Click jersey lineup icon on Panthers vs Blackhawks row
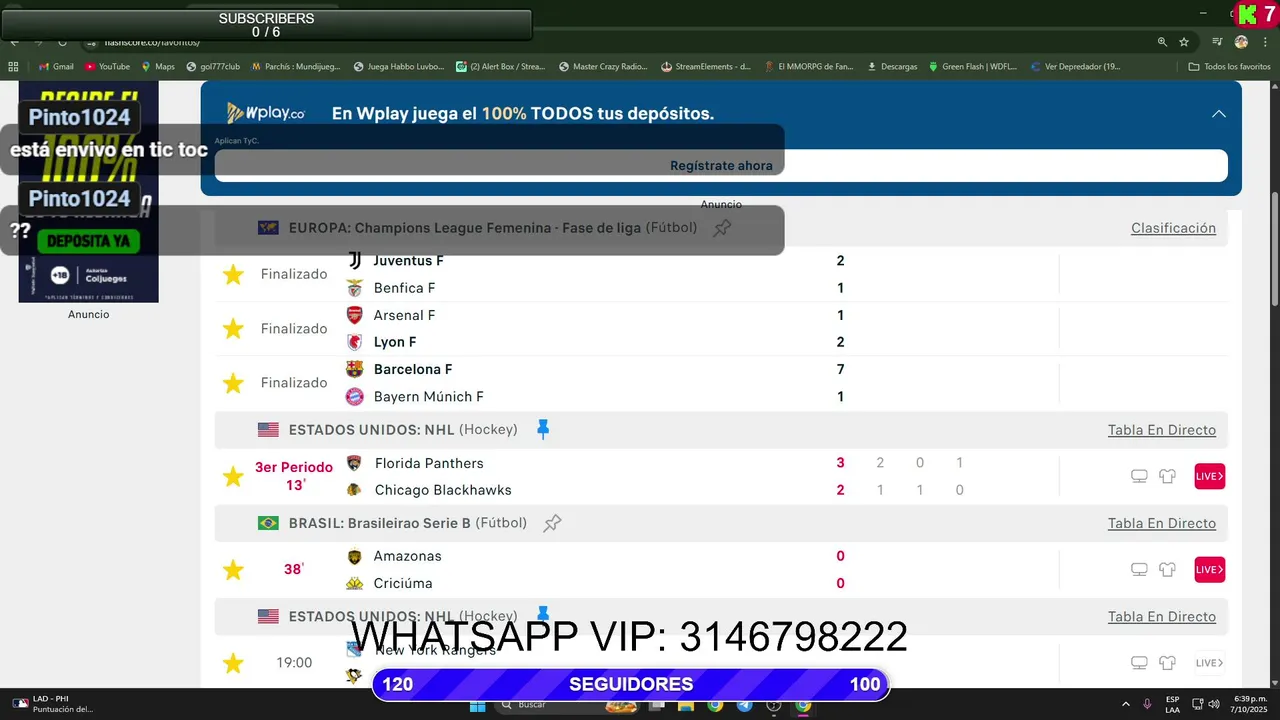 1167,476
